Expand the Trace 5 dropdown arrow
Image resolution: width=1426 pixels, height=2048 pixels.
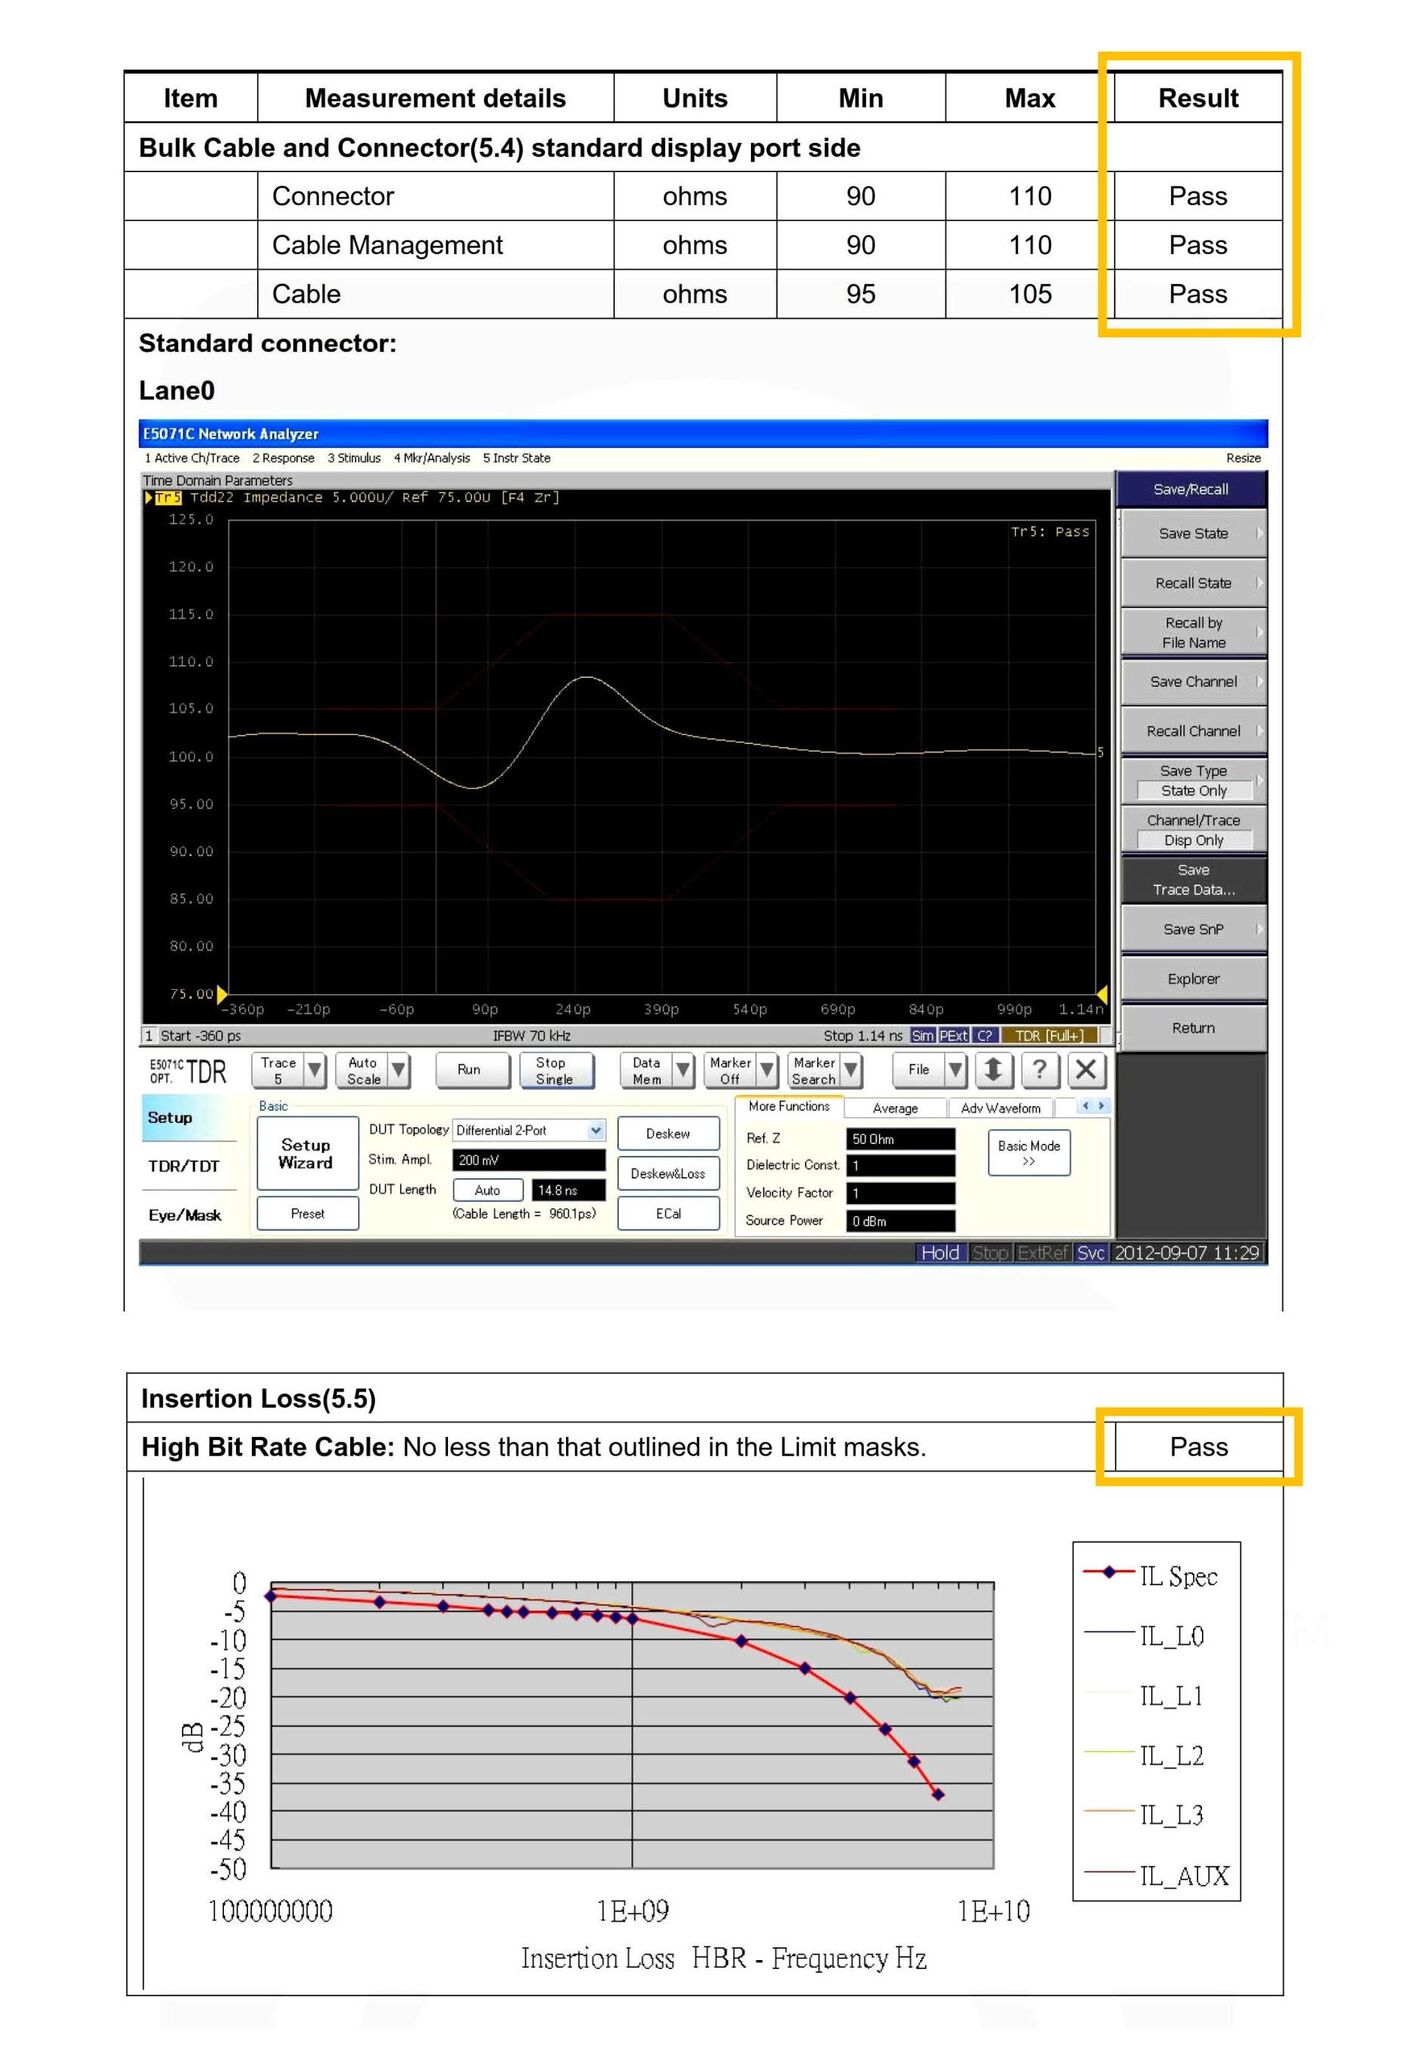point(315,1070)
